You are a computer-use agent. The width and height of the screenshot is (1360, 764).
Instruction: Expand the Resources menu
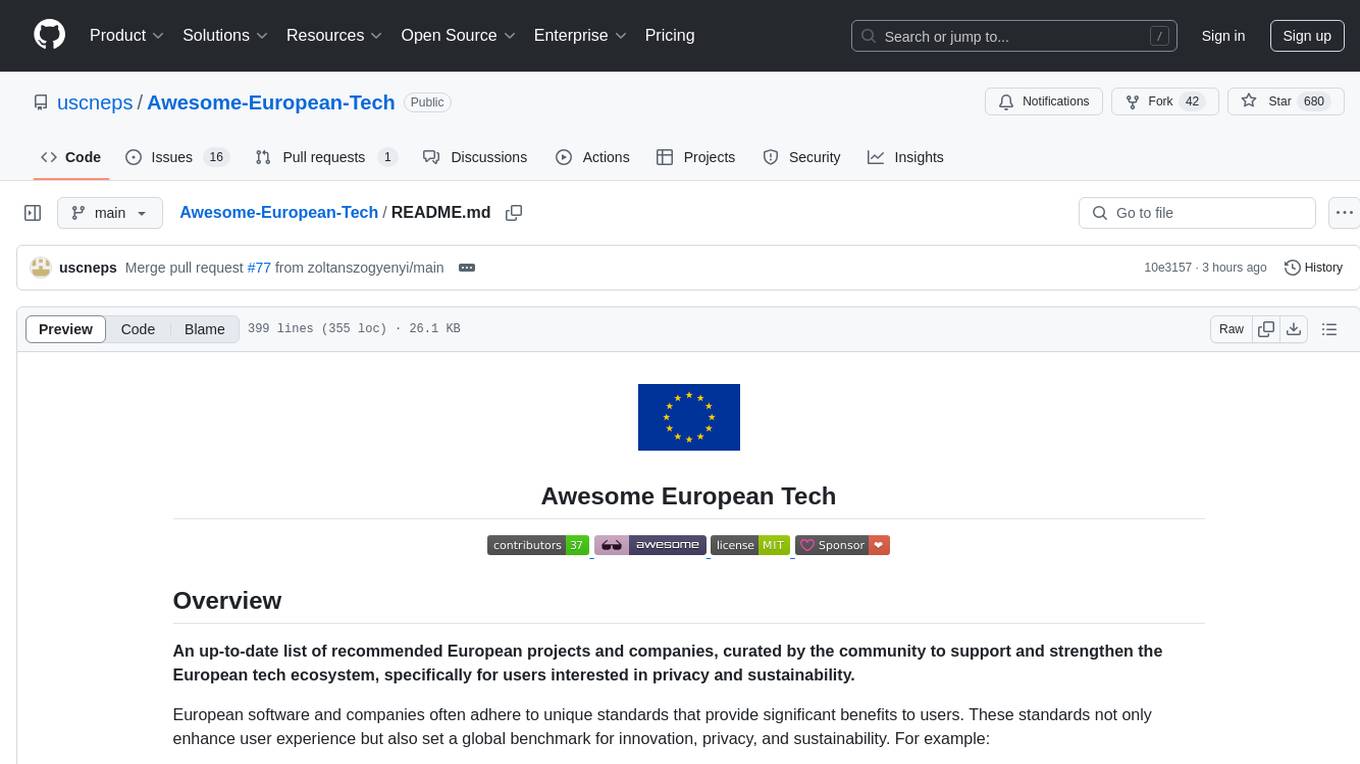[334, 35]
